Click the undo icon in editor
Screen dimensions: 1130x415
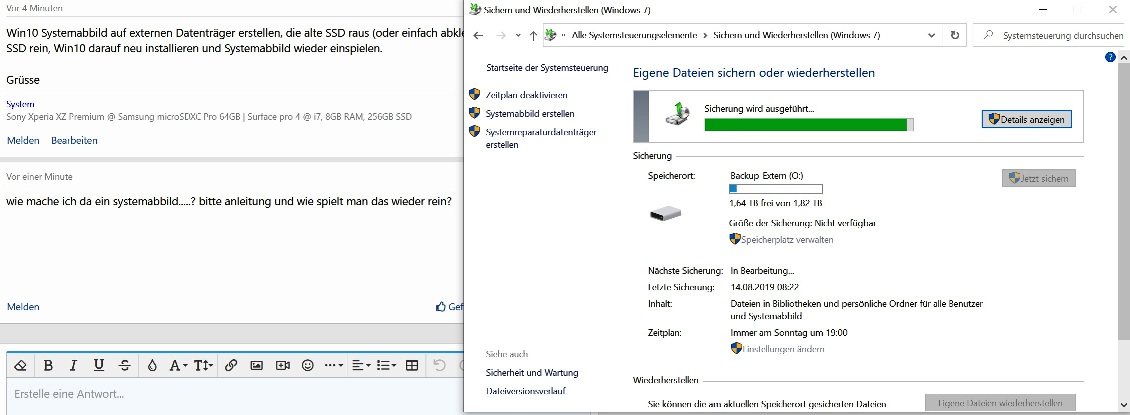(440, 365)
